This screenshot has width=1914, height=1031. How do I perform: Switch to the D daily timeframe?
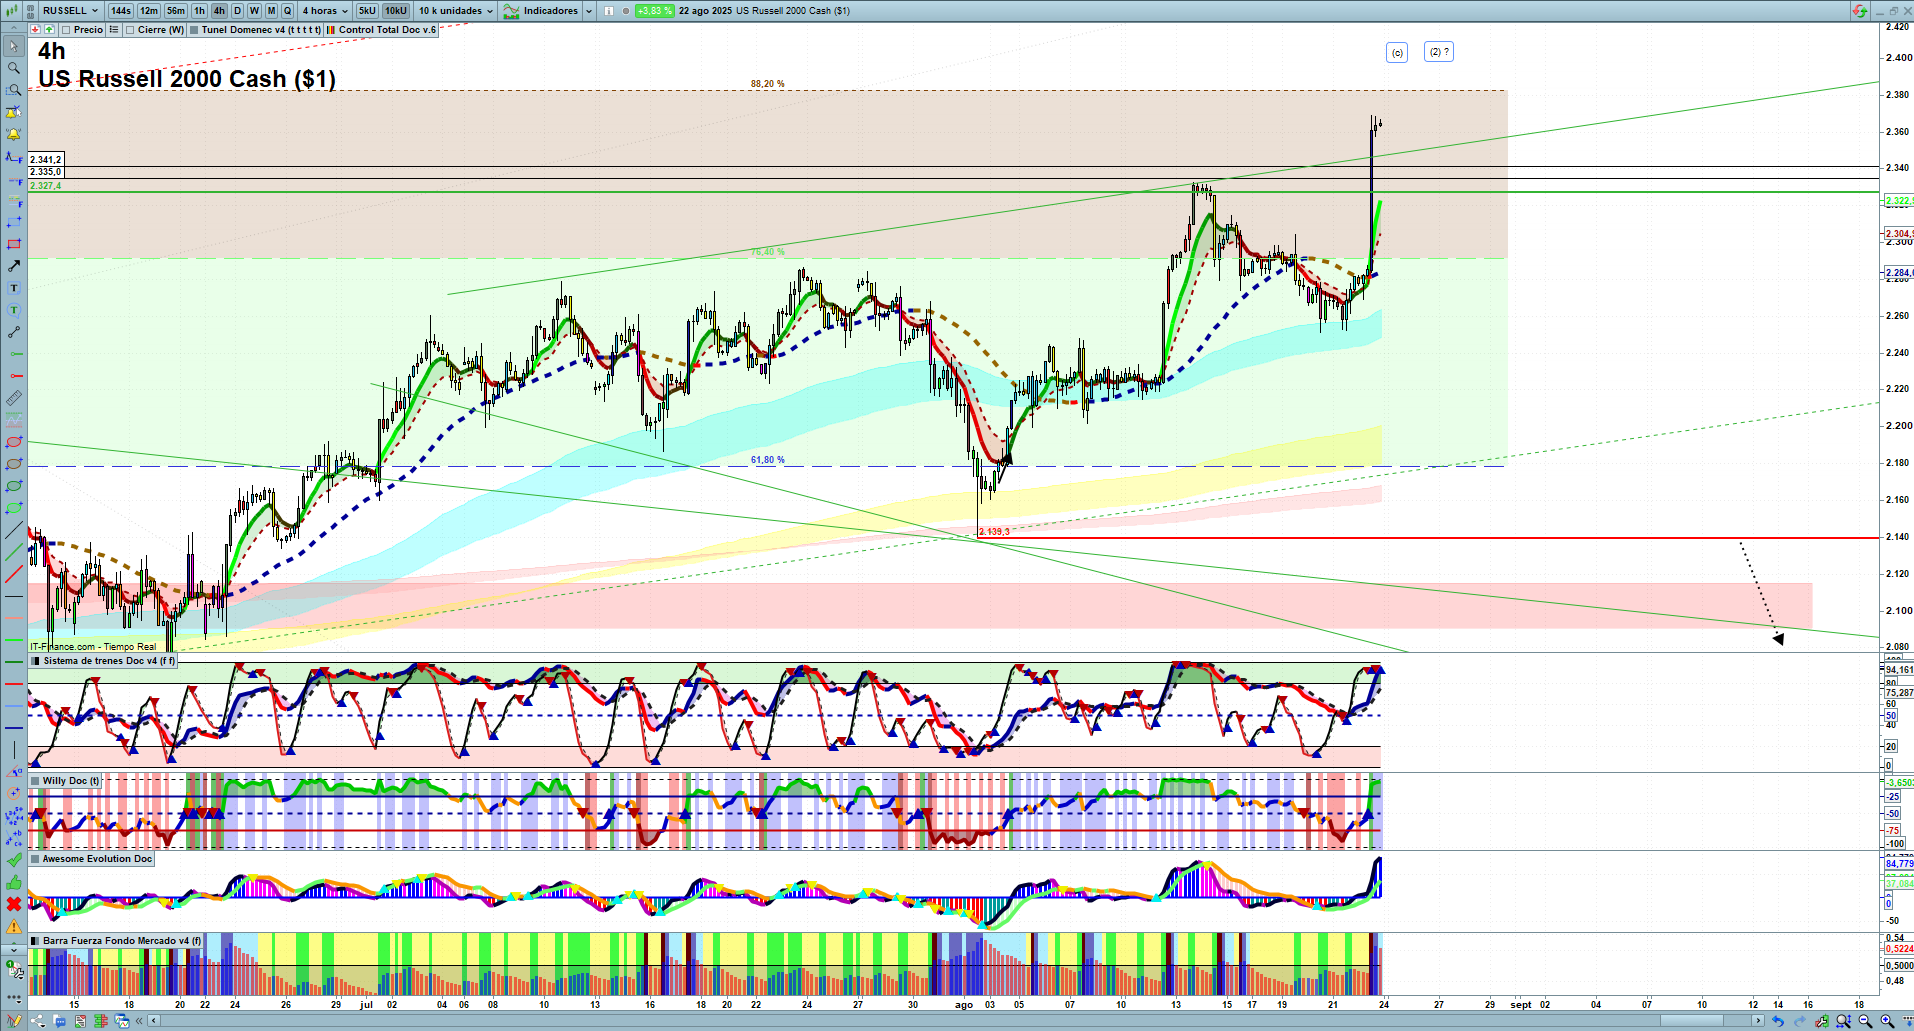pos(237,11)
